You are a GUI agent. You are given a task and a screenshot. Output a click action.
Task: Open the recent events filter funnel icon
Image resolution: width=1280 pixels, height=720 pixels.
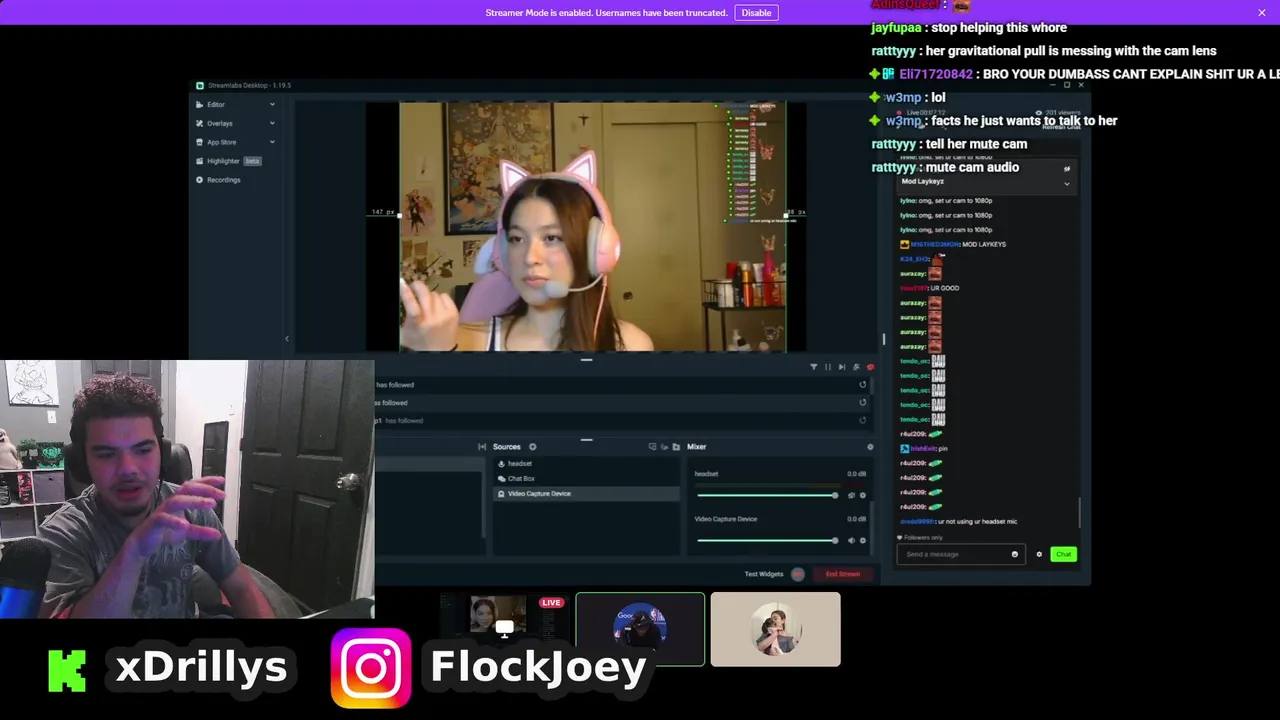pos(813,367)
